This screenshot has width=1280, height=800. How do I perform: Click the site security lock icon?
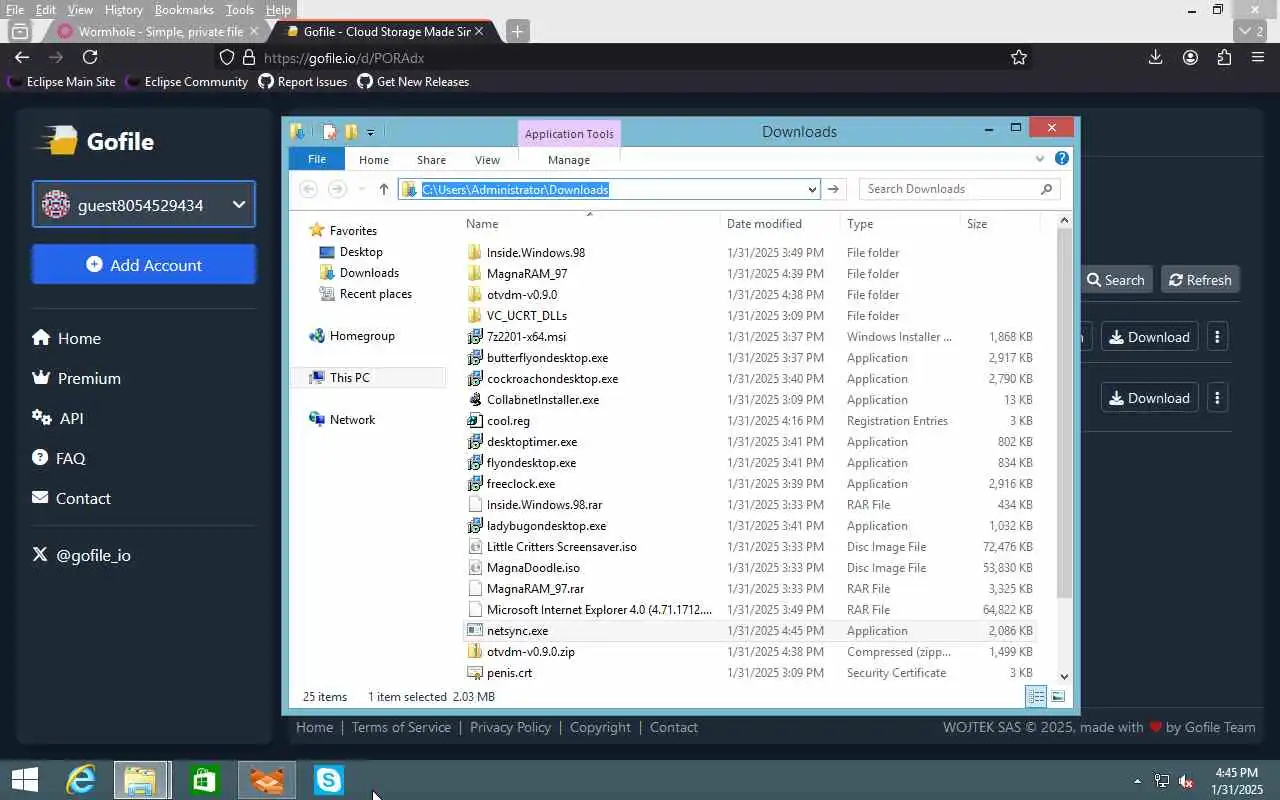click(x=249, y=58)
